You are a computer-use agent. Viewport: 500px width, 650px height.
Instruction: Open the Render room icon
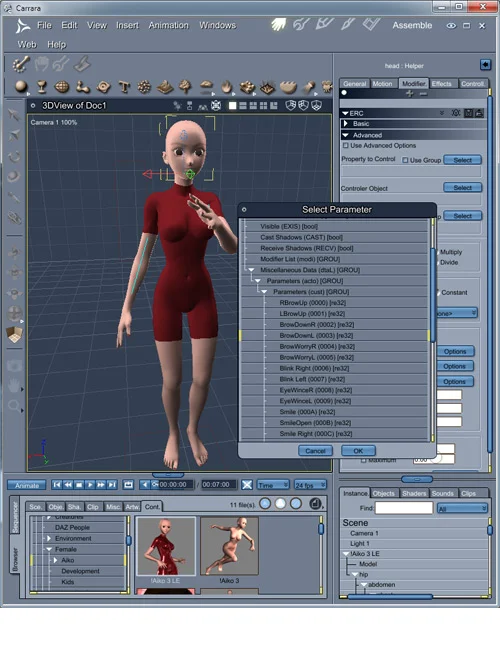pos(371,24)
